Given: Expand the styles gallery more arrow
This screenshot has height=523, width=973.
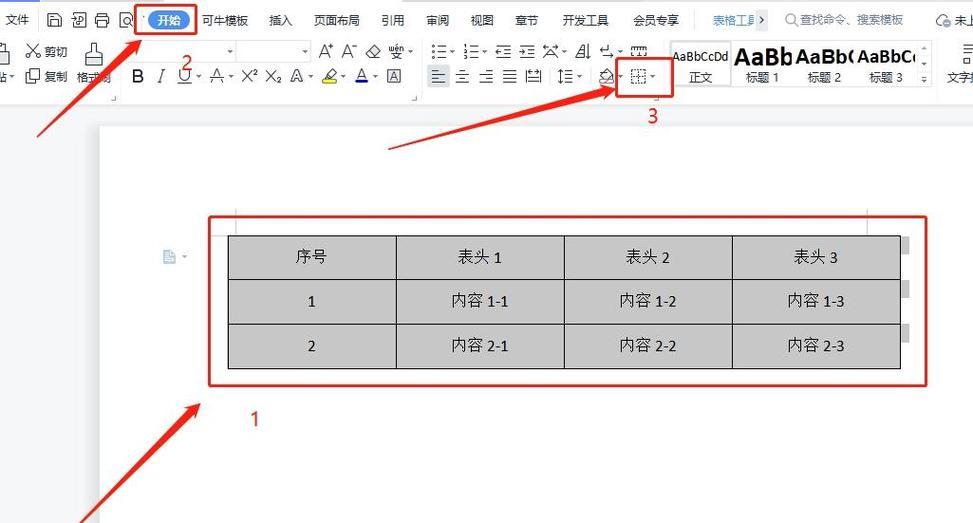Looking at the screenshot, I should point(924,79).
